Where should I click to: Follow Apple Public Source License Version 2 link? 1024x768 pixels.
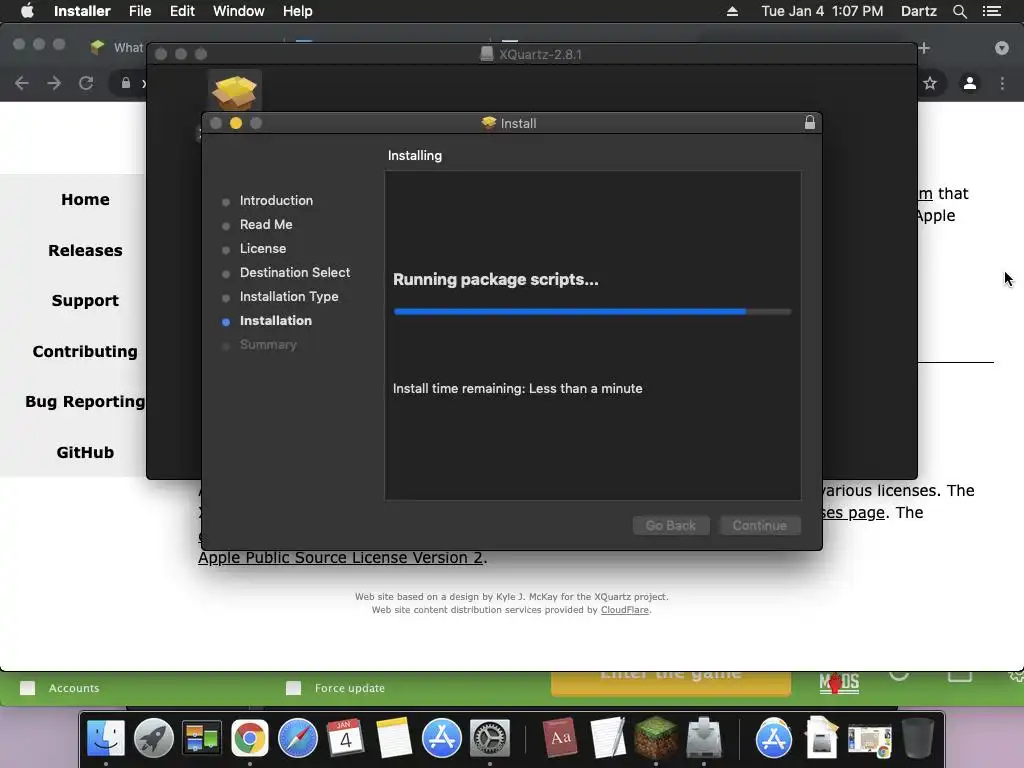click(x=340, y=557)
